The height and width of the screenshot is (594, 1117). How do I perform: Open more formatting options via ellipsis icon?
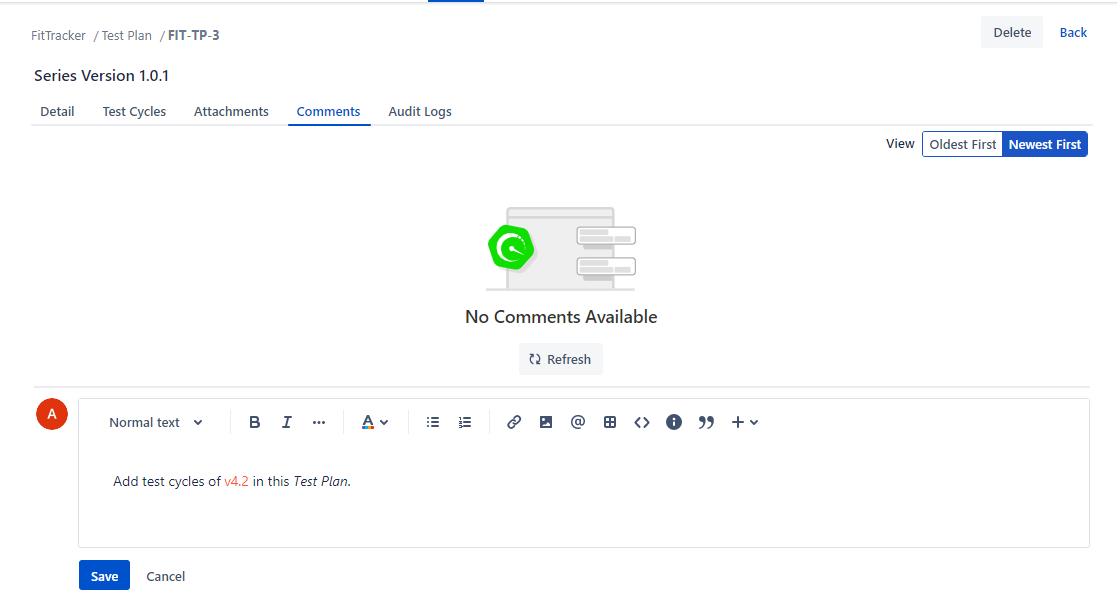[x=318, y=422]
